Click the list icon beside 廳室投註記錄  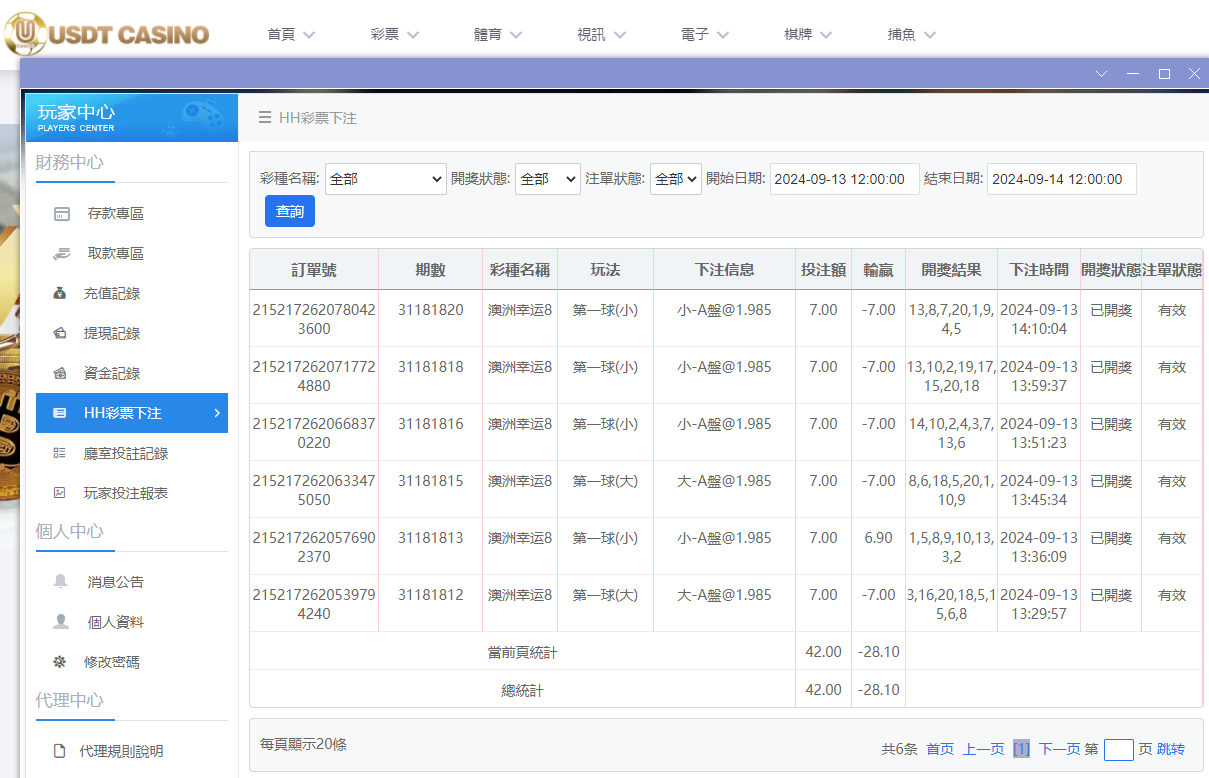pos(61,452)
